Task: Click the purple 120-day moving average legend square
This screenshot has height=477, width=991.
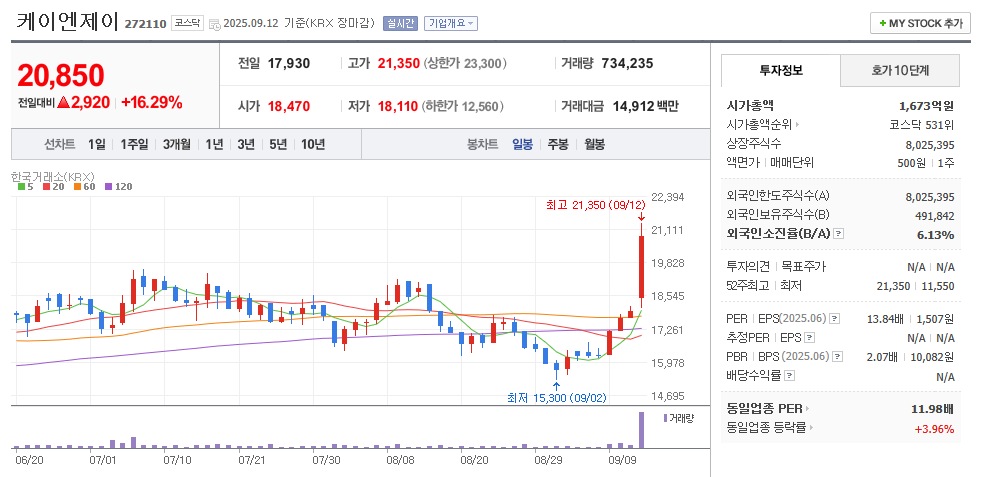Action: 108,186
